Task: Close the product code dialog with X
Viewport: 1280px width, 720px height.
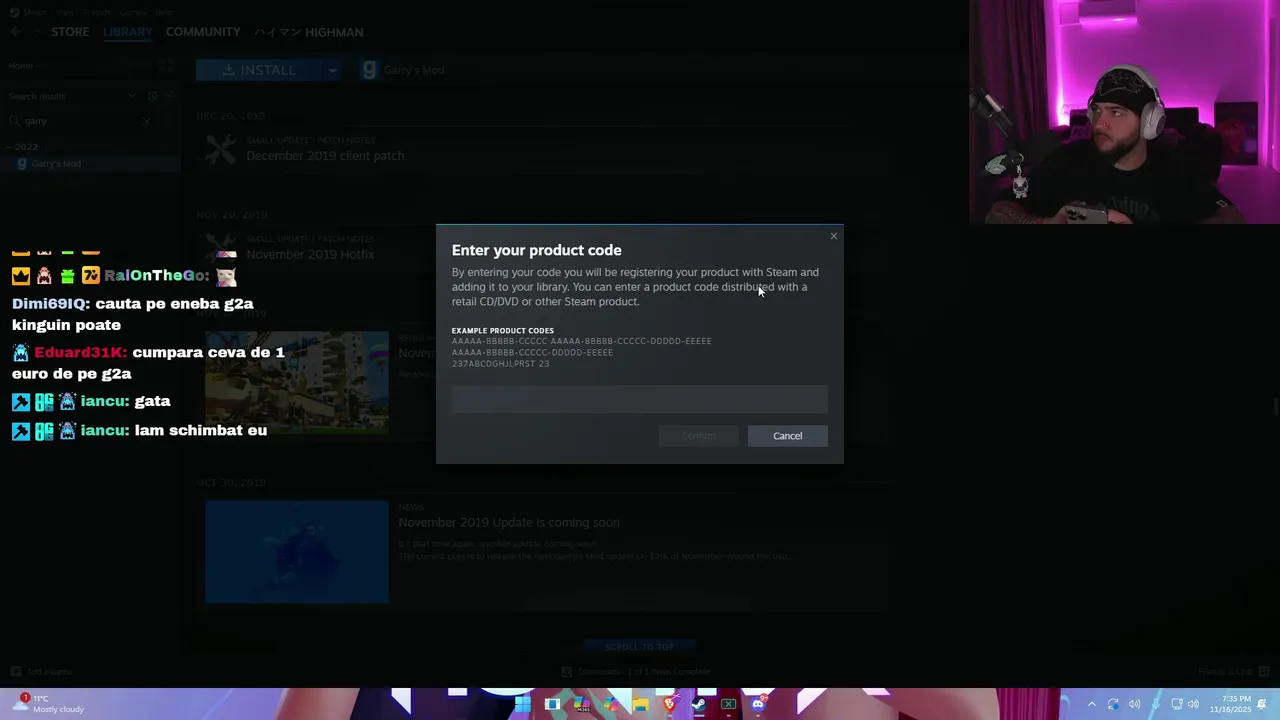Action: [833, 236]
